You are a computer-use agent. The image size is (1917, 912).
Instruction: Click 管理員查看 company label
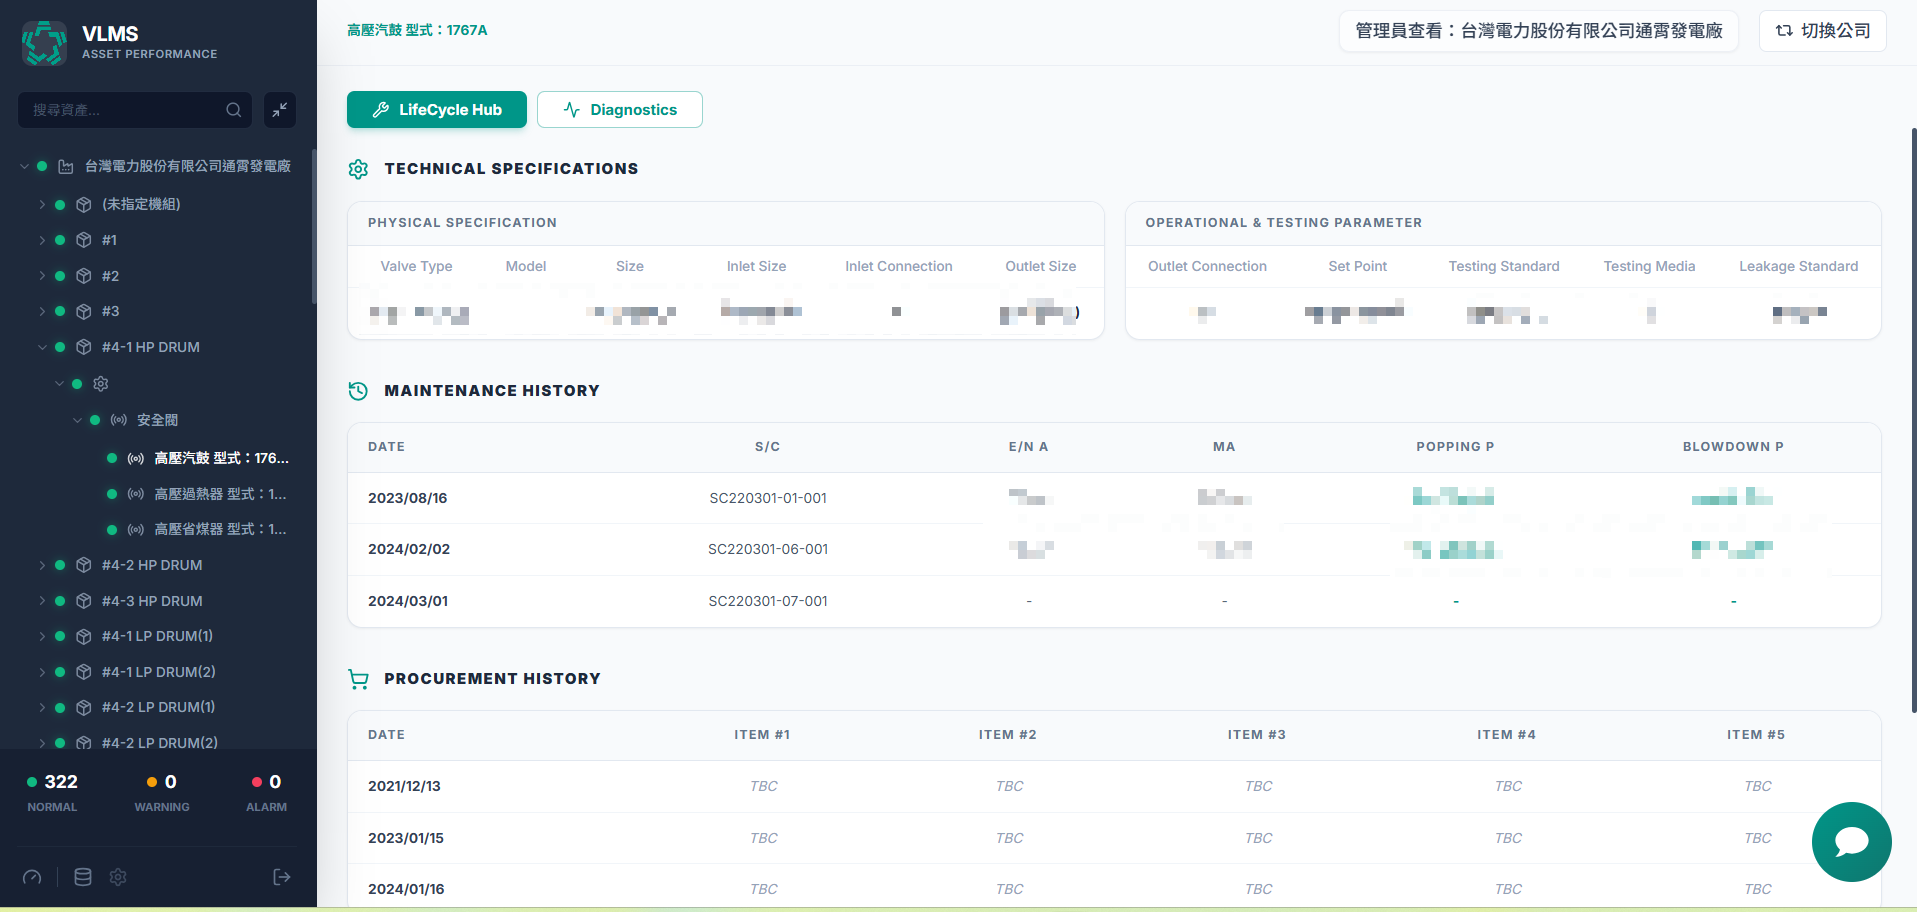click(1538, 31)
